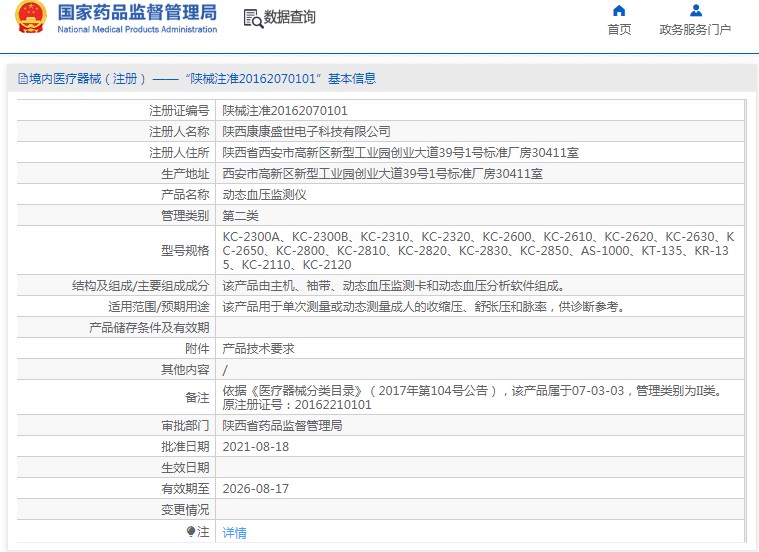Click the 首页 home icon
Image resolution: width=759 pixels, height=552 pixels.
coord(619,11)
